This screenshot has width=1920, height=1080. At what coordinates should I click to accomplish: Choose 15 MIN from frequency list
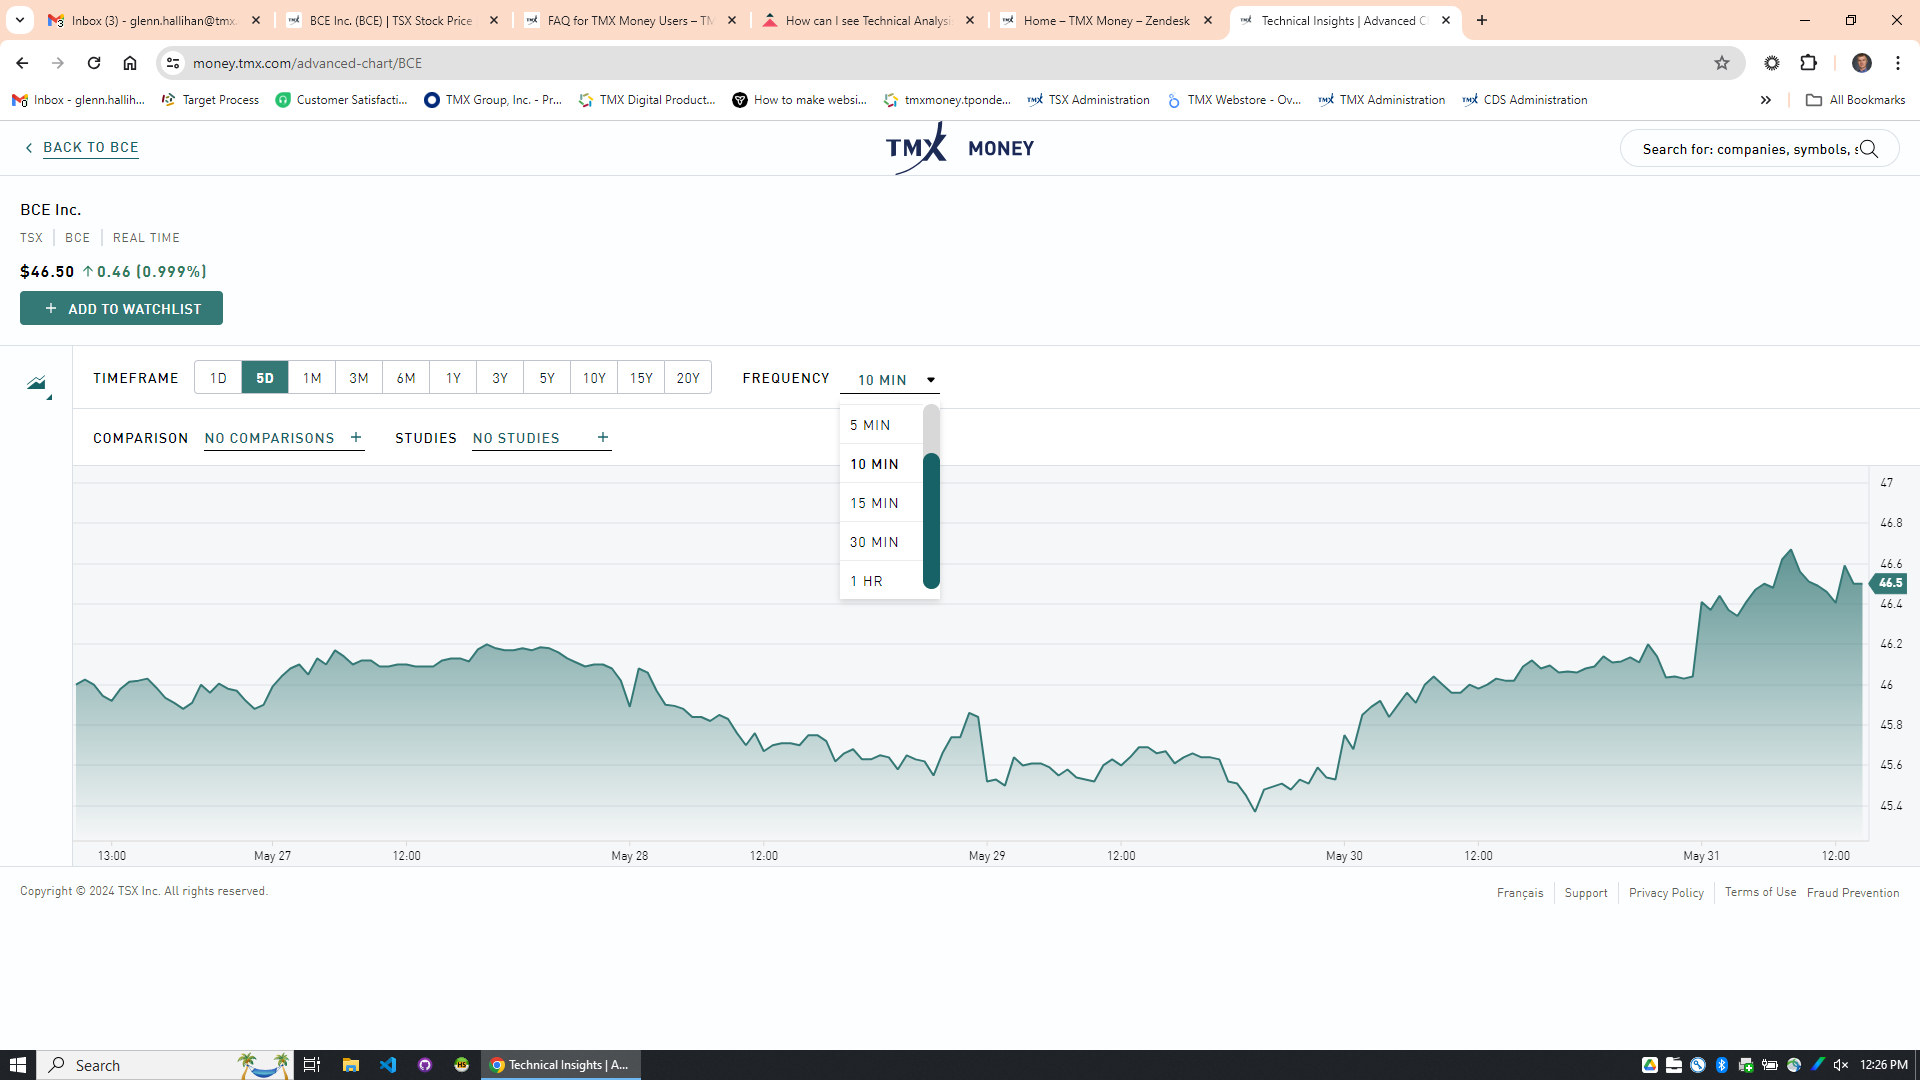pyautogui.click(x=874, y=503)
